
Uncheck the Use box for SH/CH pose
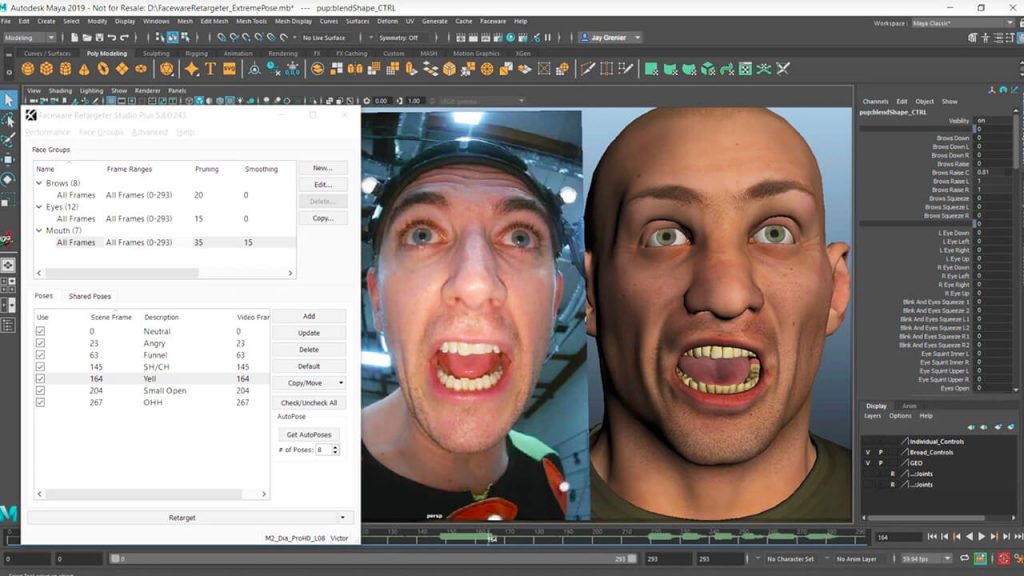click(x=40, y=367)
